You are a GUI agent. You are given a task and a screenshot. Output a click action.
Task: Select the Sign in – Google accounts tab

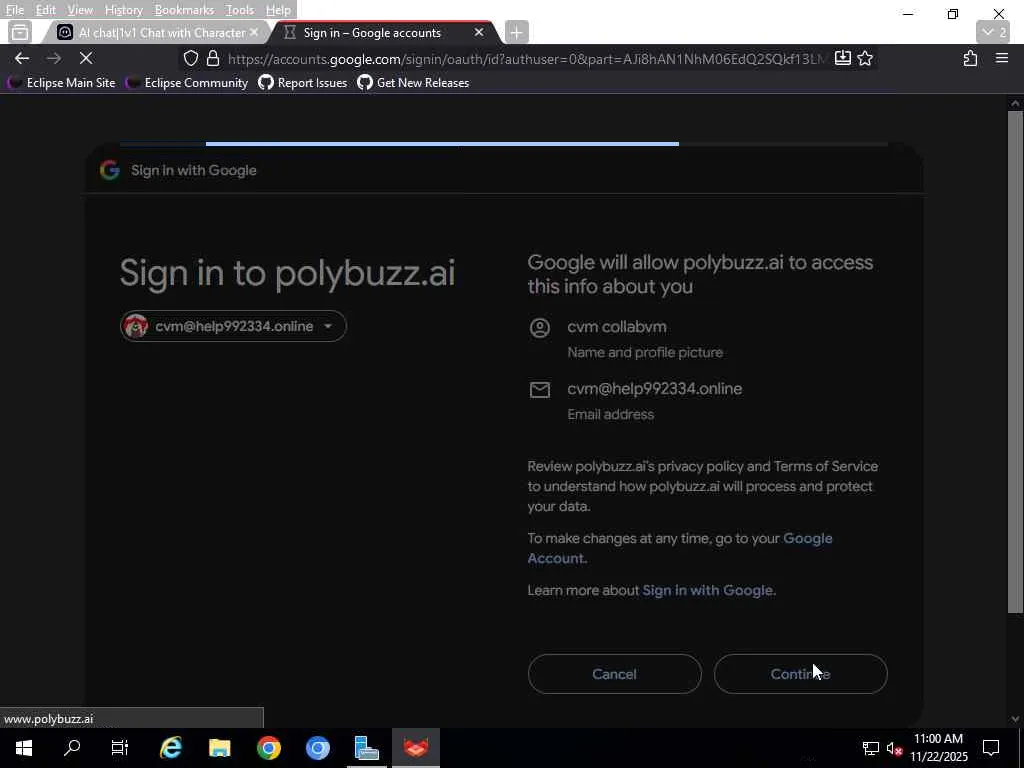coord(384,32)
